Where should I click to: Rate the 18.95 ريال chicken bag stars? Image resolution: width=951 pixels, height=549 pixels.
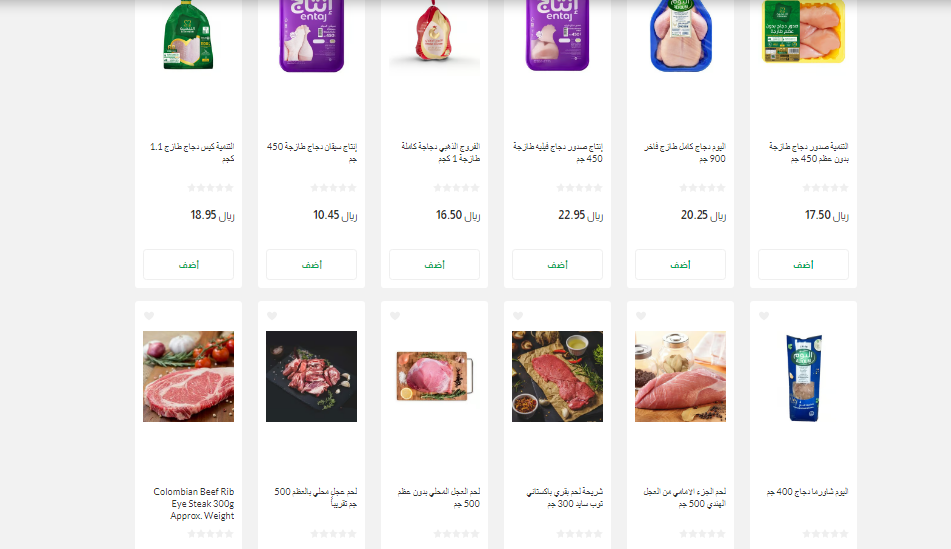point(210,188)
